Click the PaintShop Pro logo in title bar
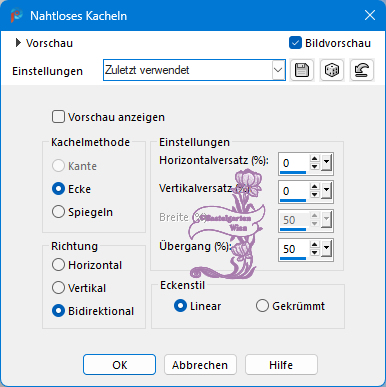 pyautogui.click(x=16, y=16)
